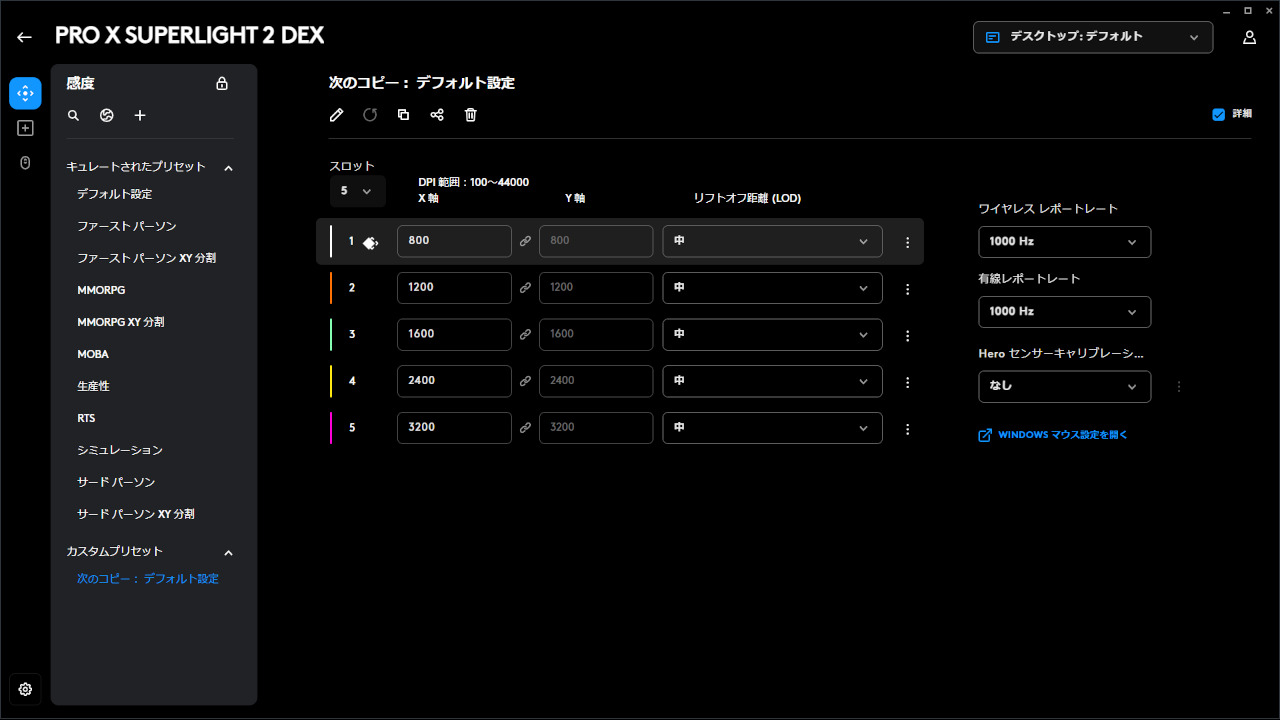Open more options for slot 4
This screenshot has width=1280, height=720.
[908, 382]
